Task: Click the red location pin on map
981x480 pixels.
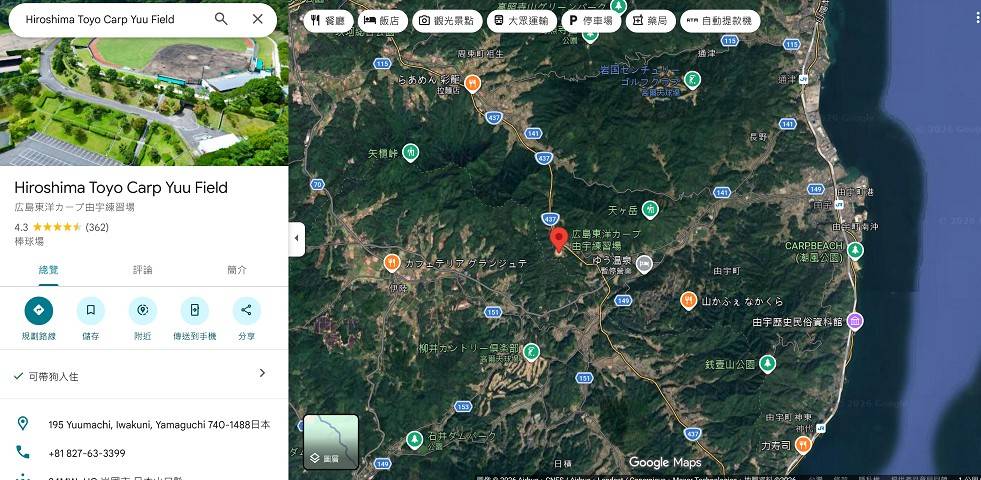Action: (559, 239)
